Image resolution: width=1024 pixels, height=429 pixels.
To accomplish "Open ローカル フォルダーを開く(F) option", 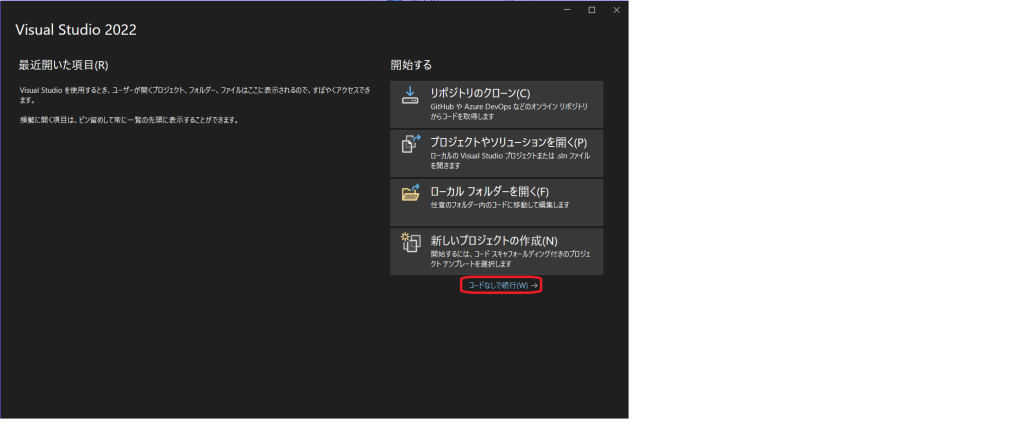I will tap(489, 191).
